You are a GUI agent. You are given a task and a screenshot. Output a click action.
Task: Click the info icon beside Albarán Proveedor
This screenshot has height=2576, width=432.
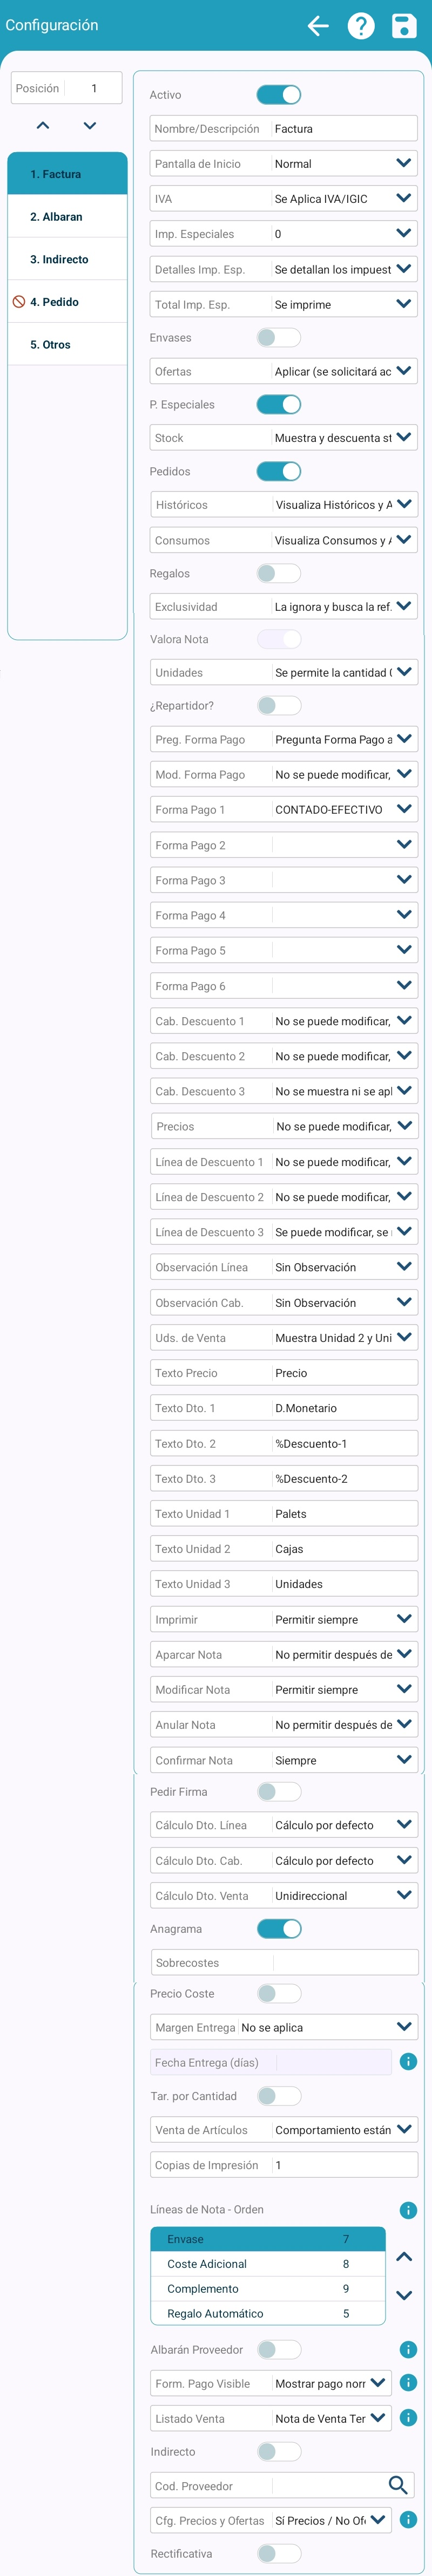point(408,2349)
